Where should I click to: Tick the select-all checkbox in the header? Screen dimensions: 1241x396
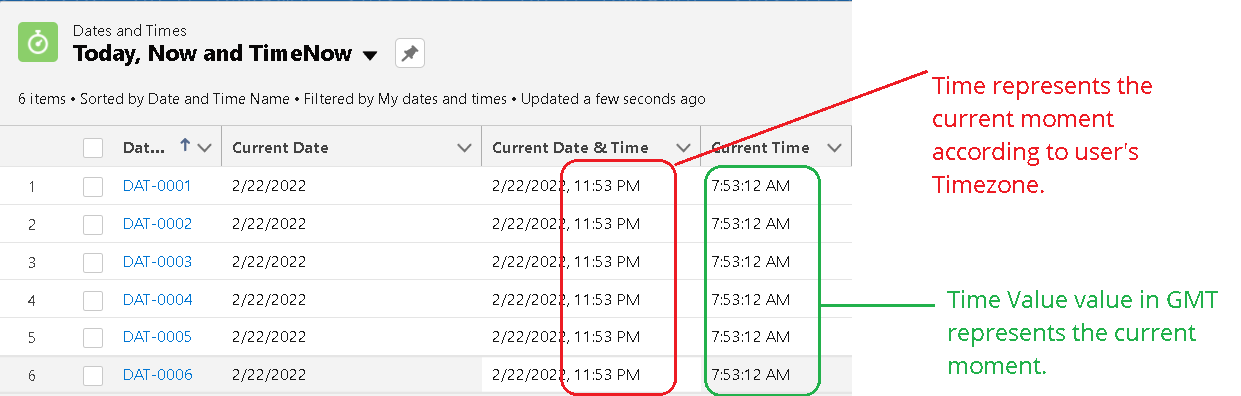pyautogui.click(x=93, y=148)
